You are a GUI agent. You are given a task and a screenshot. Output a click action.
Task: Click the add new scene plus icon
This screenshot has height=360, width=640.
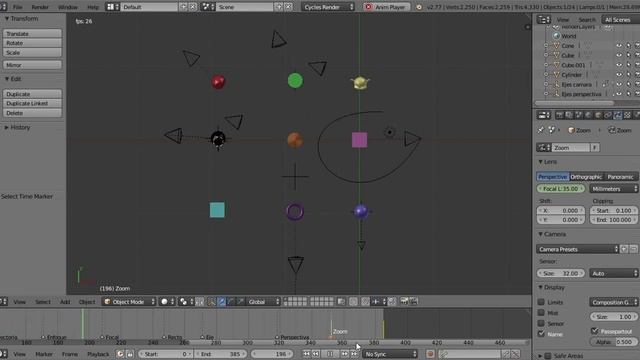tap(278, 7)
